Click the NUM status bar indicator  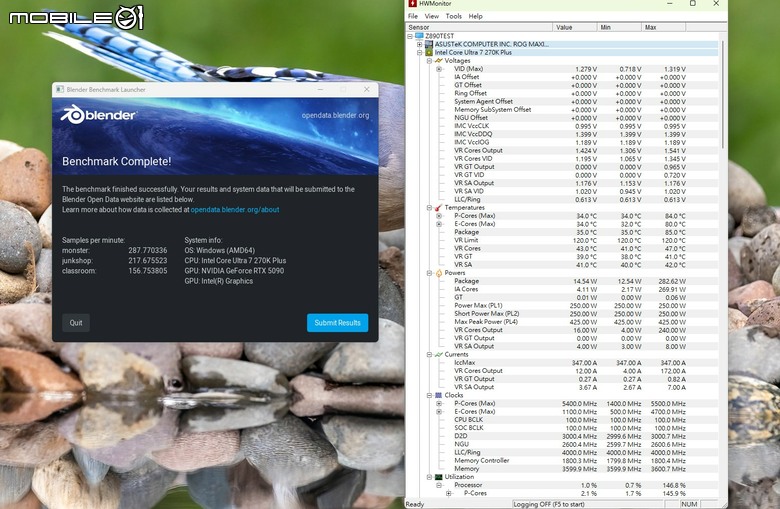click(x=689, y=504)
